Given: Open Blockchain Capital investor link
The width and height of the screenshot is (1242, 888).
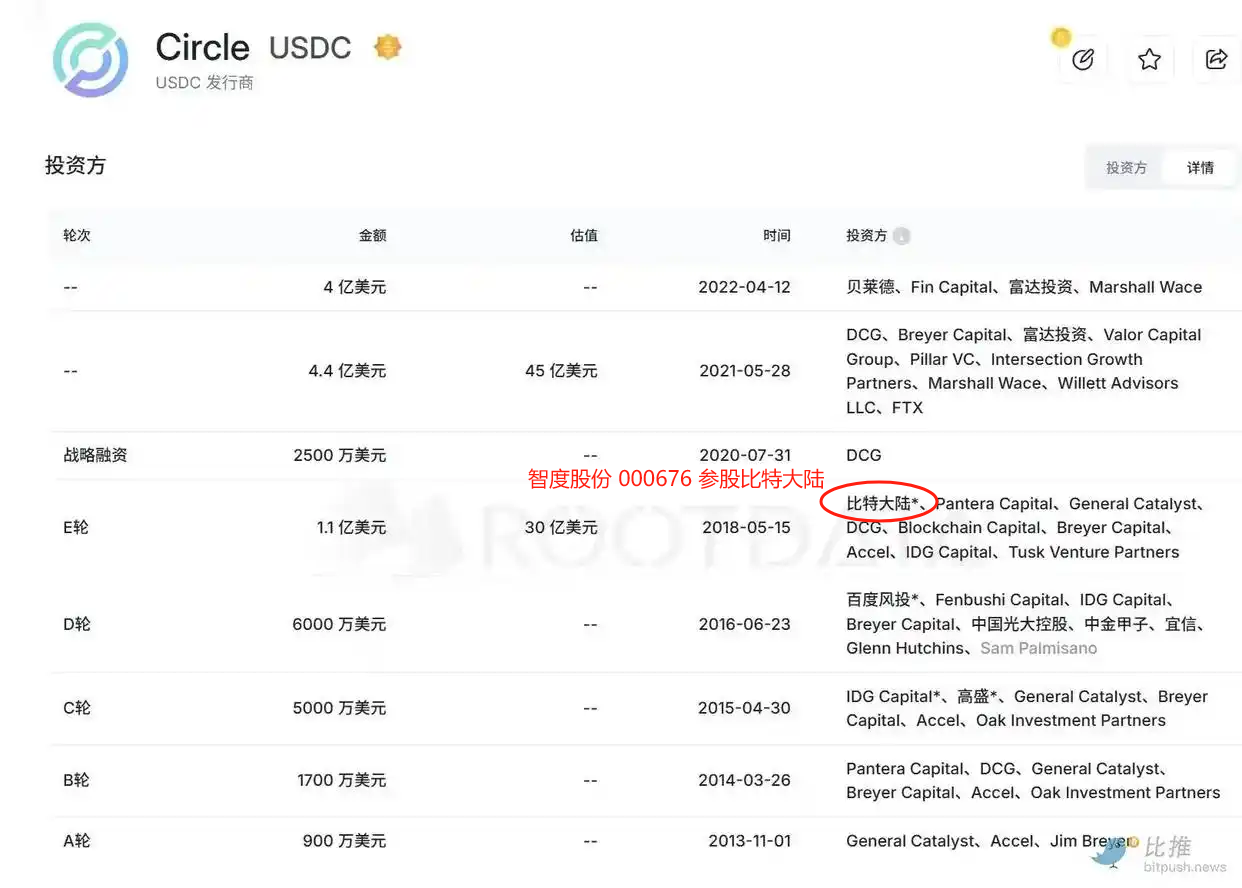Looking at the screenshot, I should point(970,528).
